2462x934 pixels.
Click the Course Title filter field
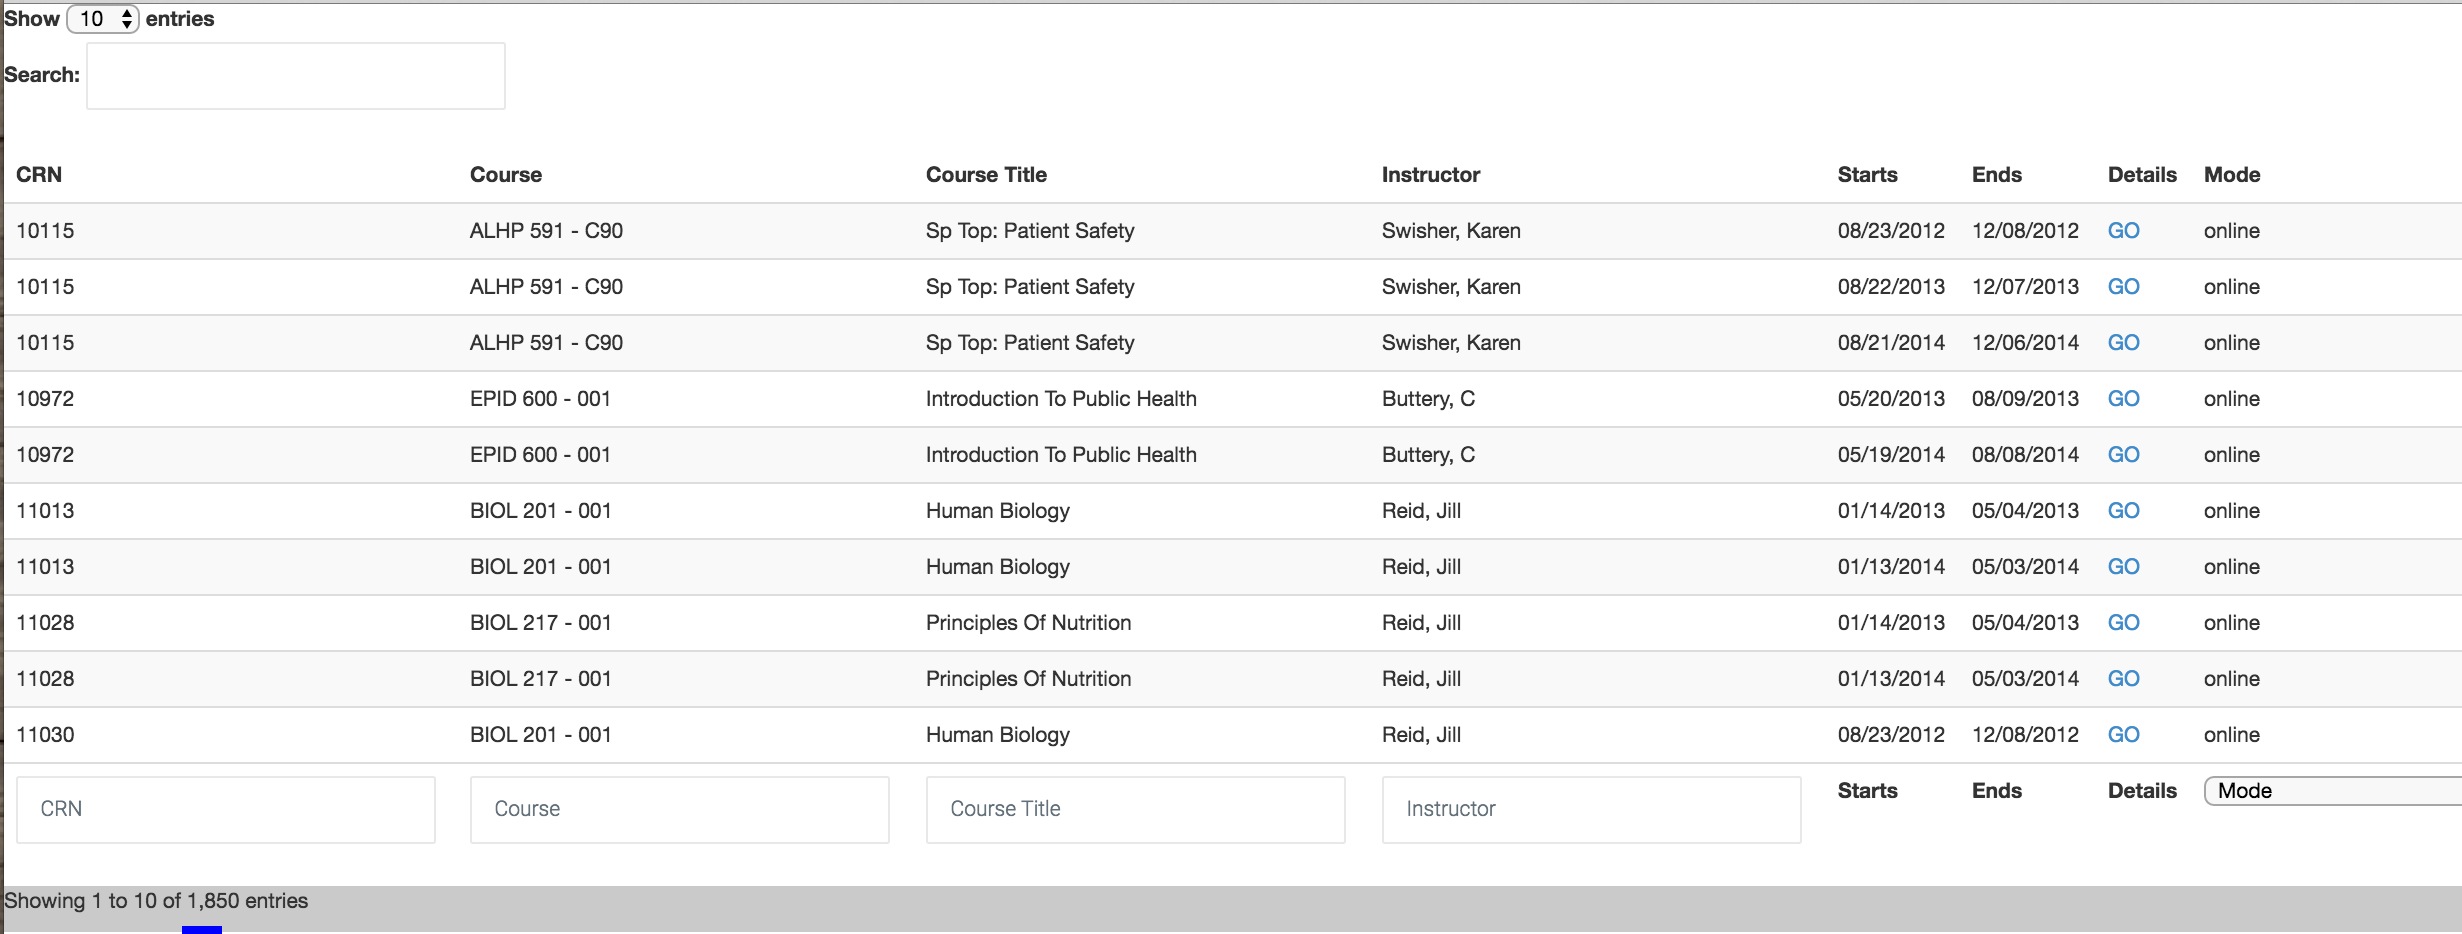click(1135, 809)
